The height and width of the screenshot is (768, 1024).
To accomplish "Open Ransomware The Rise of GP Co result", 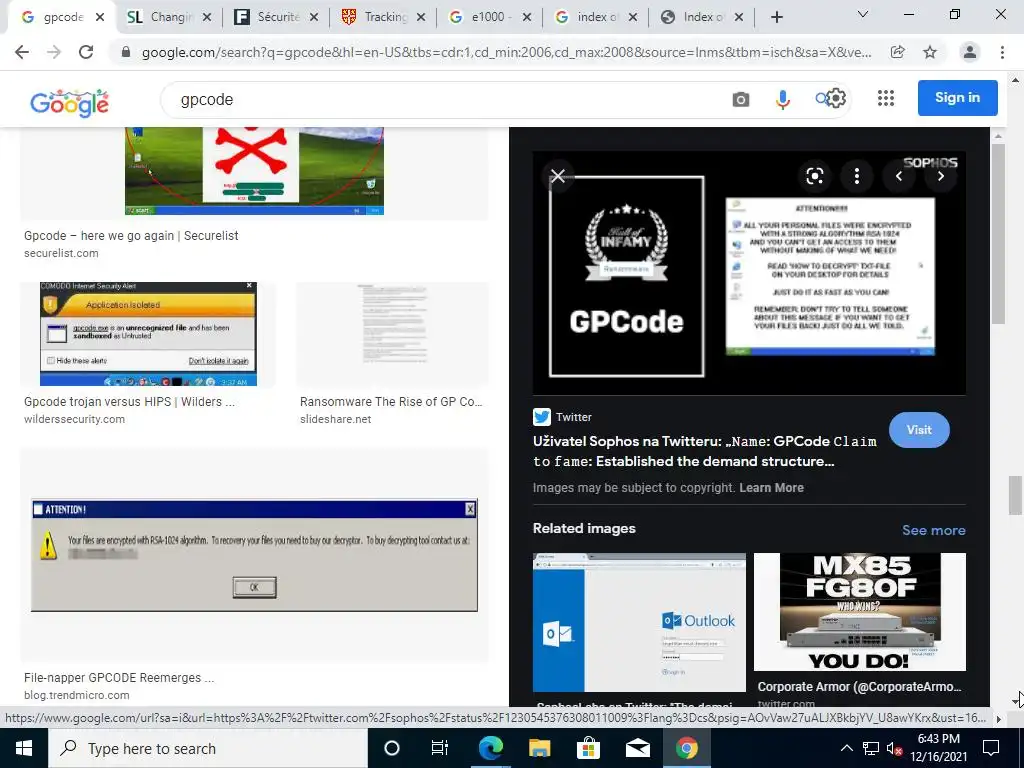I will [391, 402].
